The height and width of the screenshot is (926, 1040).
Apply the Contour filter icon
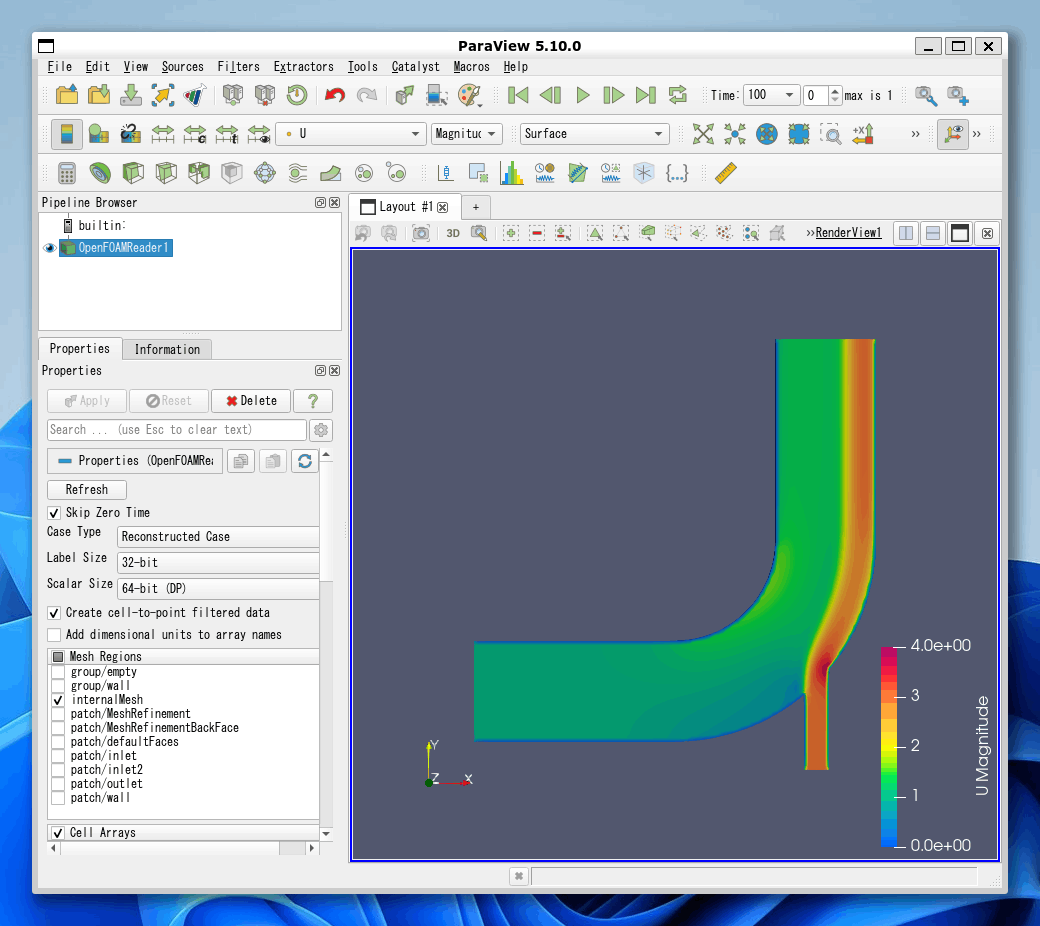100,173
